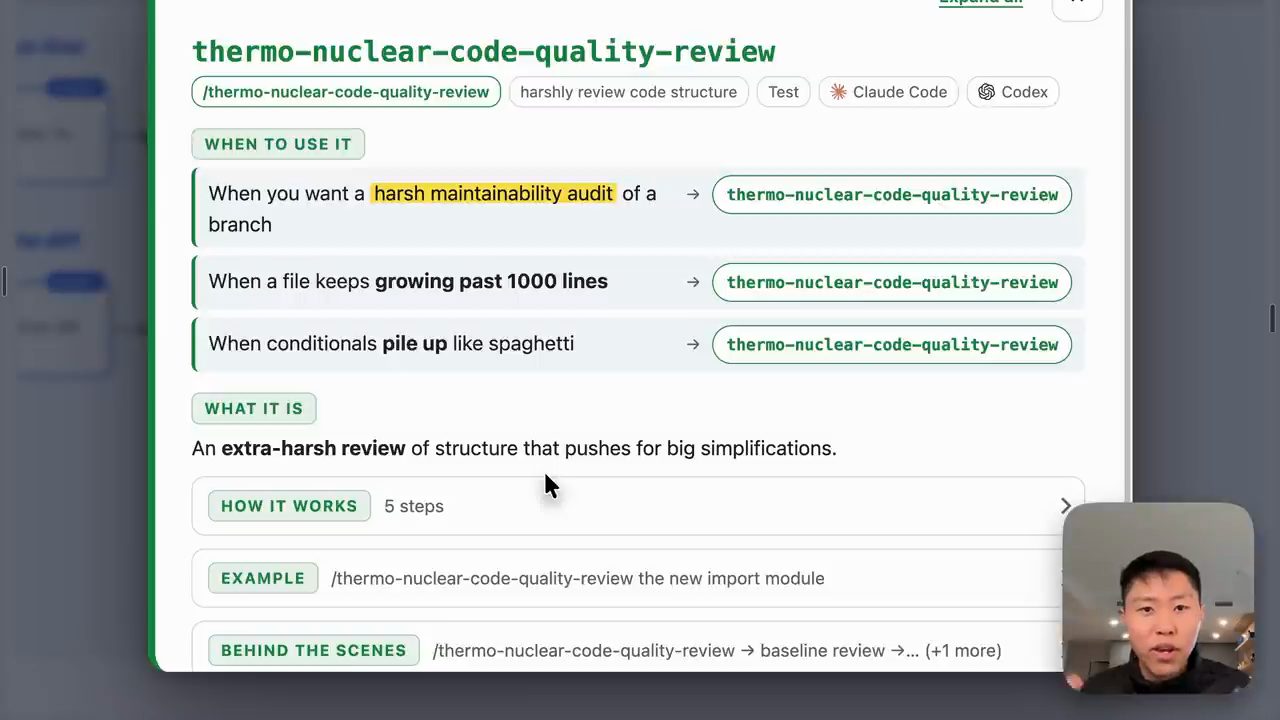Click the Example command text about import module
The height and width of the screenshot is (720, 1280).
click(578, 578)
